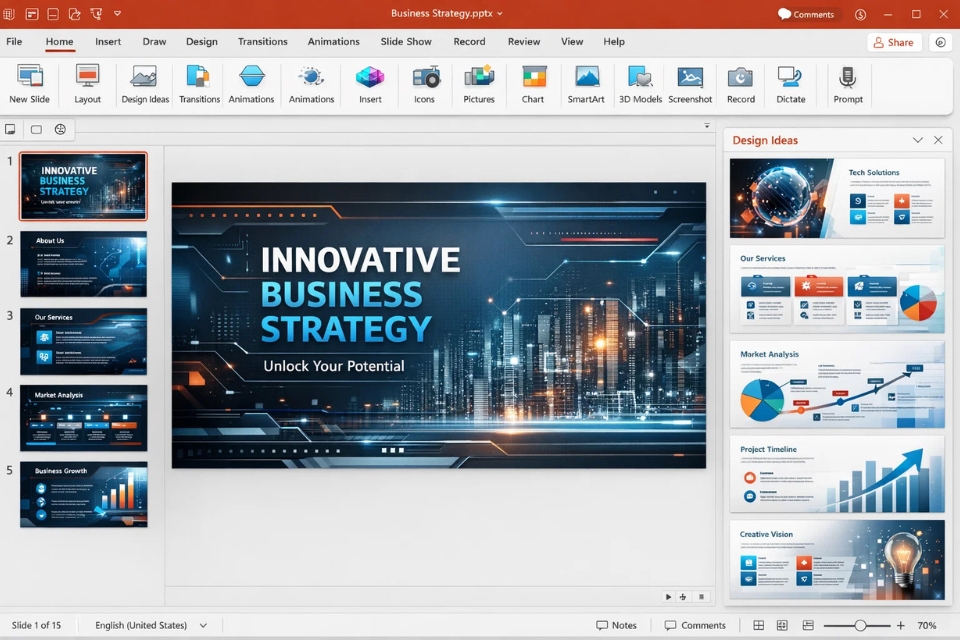Image resolution: width=960 pixels, height=640 pixels.
Task: Collapse the Design Ideas panel
Action: tap(918, 140)
